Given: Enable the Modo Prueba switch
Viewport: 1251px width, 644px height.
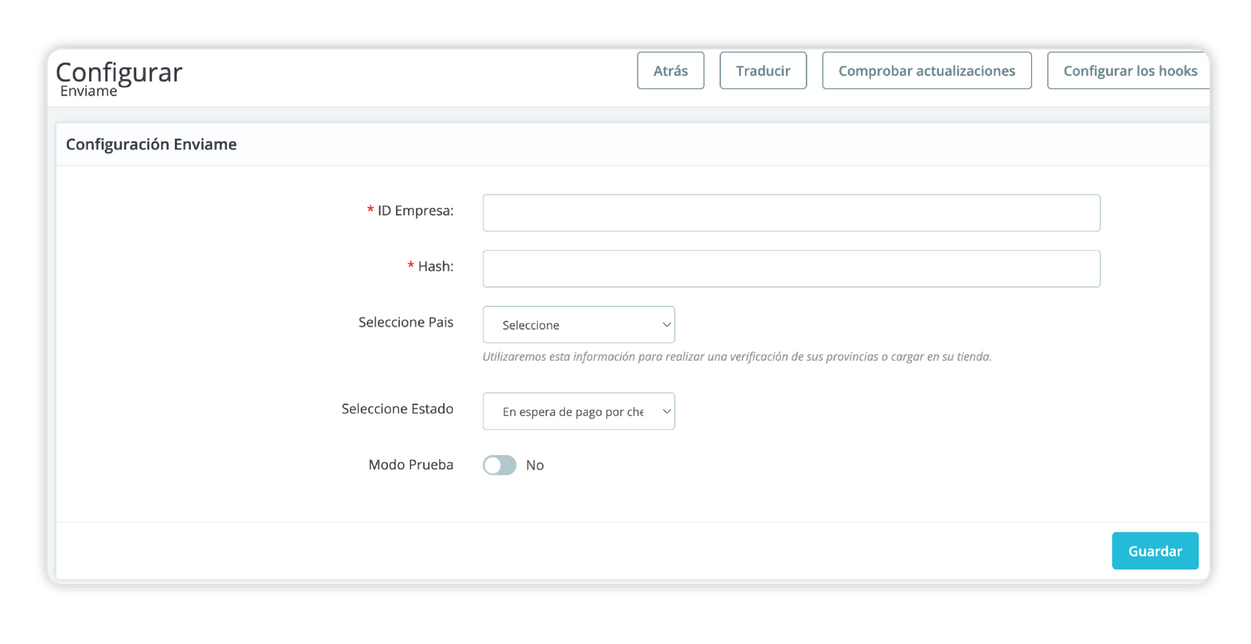Looking at the screenshot, I should tap(499, 465).
